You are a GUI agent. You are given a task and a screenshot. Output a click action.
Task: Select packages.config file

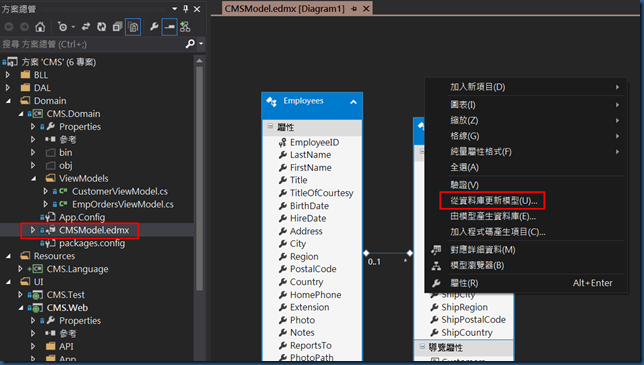[x=92, y=243]
